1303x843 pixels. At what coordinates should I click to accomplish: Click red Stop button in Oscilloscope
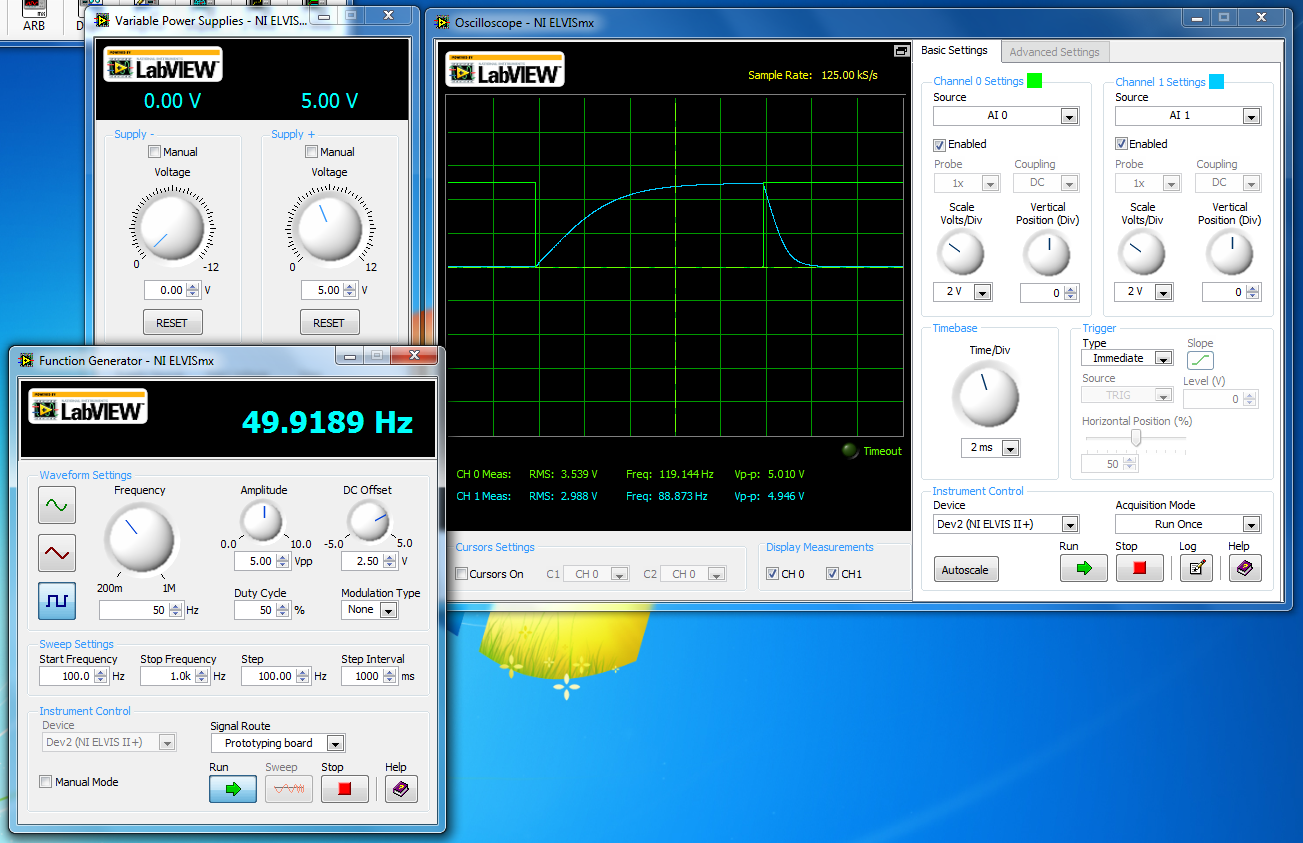click(1139, 568)
